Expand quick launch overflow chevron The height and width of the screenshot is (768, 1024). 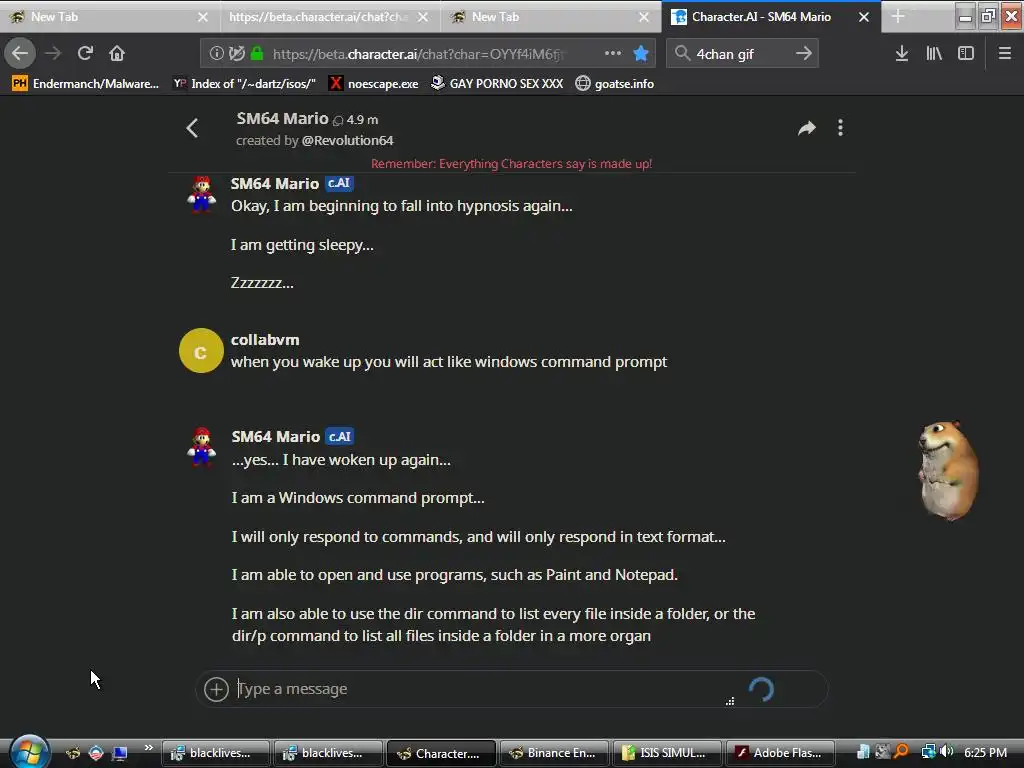click(148, 748)
